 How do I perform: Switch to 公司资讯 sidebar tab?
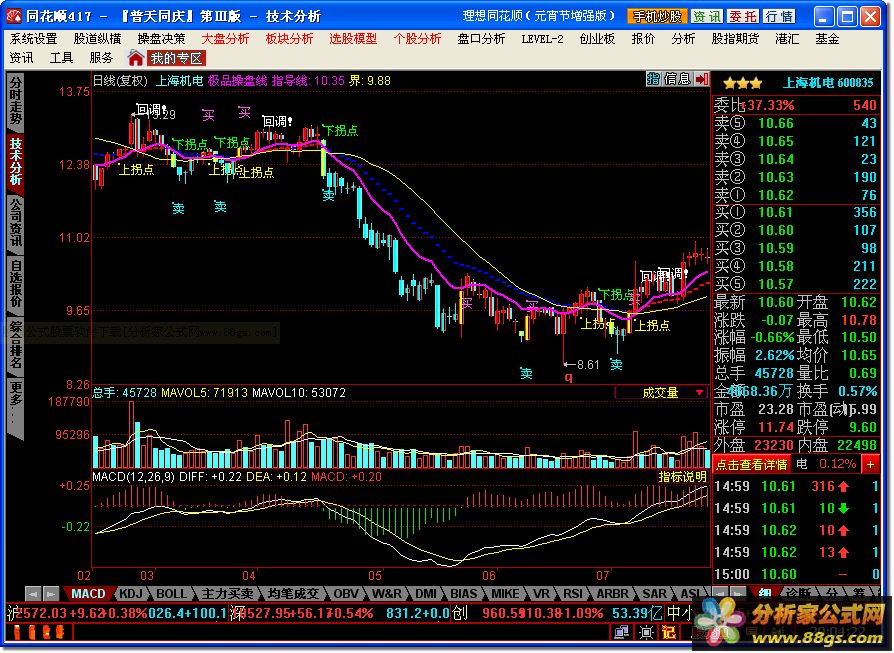(15, 222)
